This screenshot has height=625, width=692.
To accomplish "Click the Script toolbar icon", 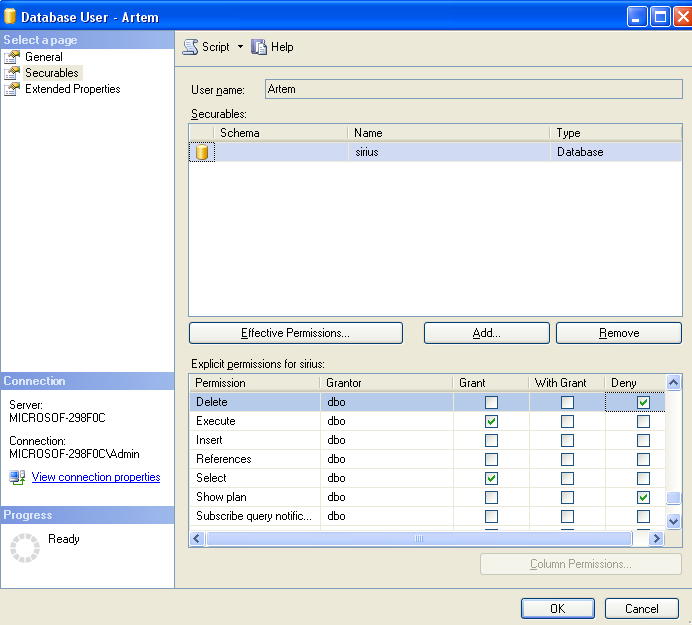I will [x=190, y=47].
